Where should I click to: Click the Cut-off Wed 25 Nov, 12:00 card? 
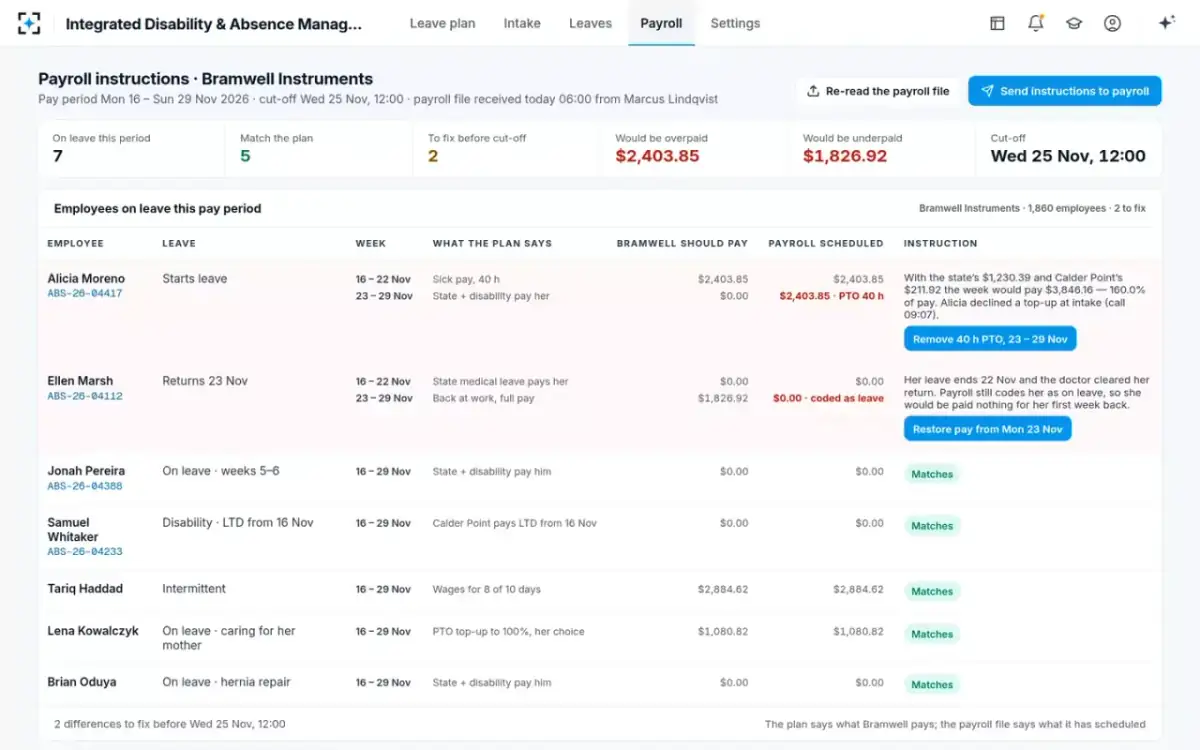point(1069,149)
